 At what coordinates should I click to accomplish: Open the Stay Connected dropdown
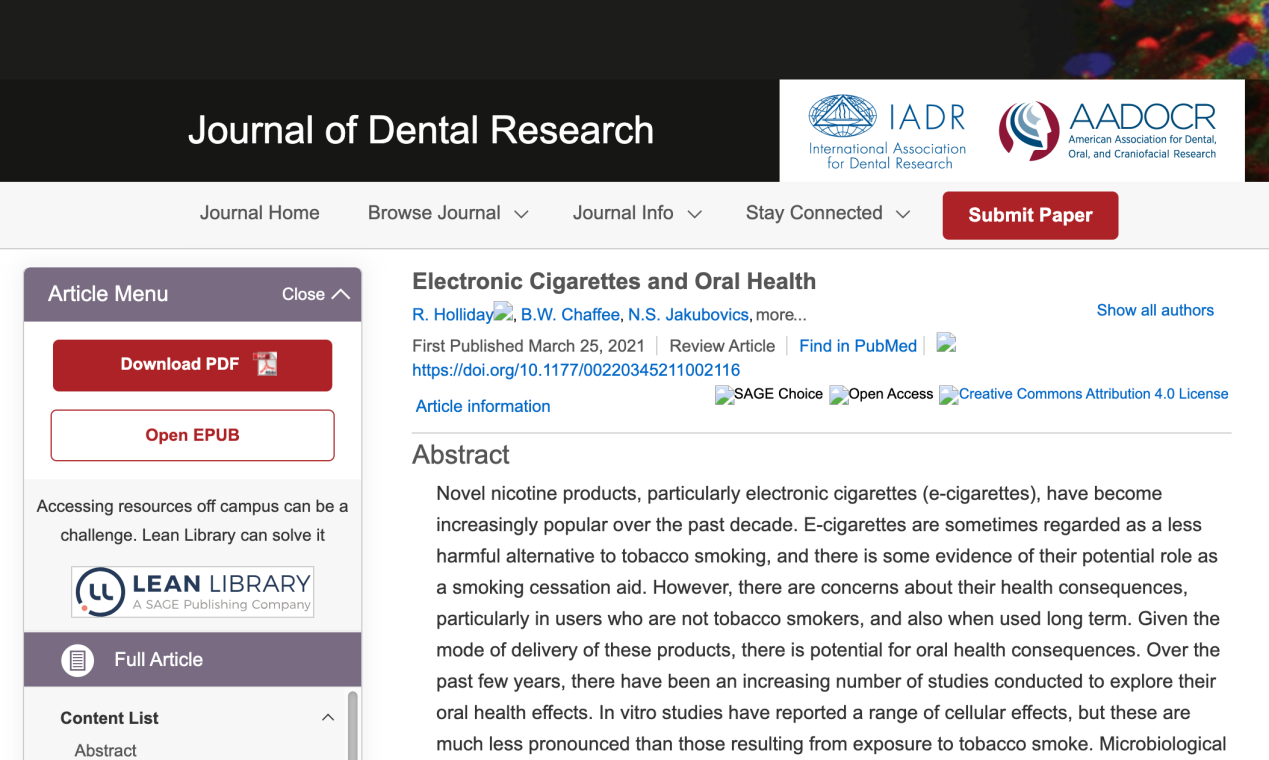click(827, 213)
